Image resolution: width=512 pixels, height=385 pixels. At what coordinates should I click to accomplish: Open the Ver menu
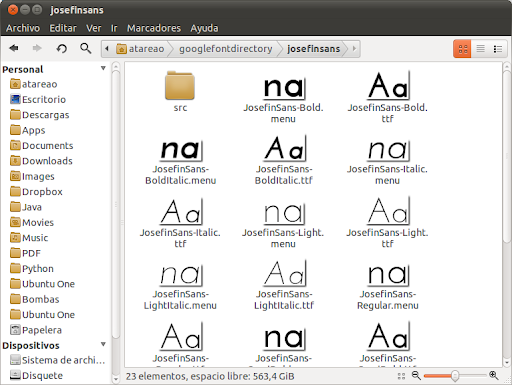(94, 28)
